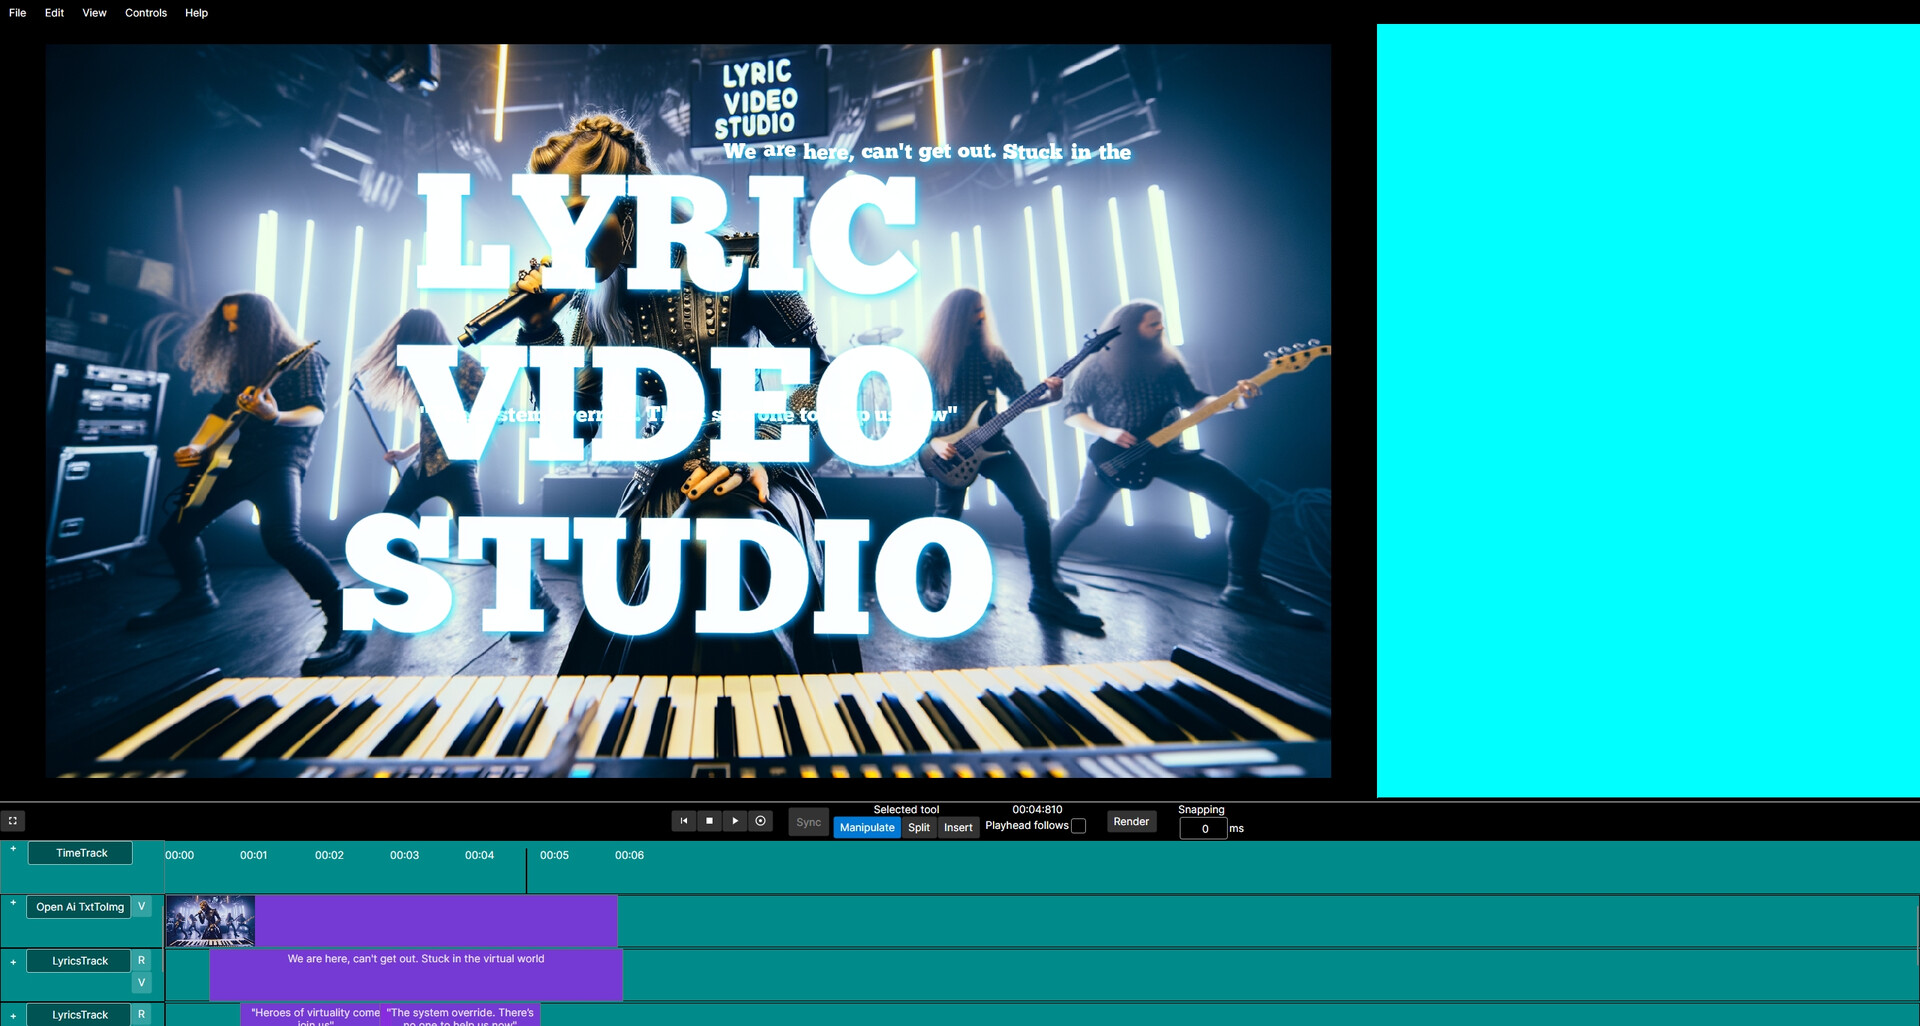Click the plus expander on Open Ai TxtToImg track
The width and height of the screenshot is (1920, 1026).
click(x=13, y=903)
